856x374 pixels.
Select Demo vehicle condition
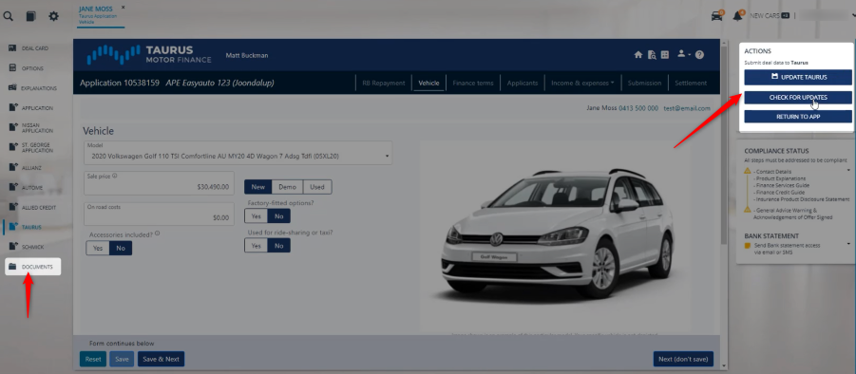287,187
